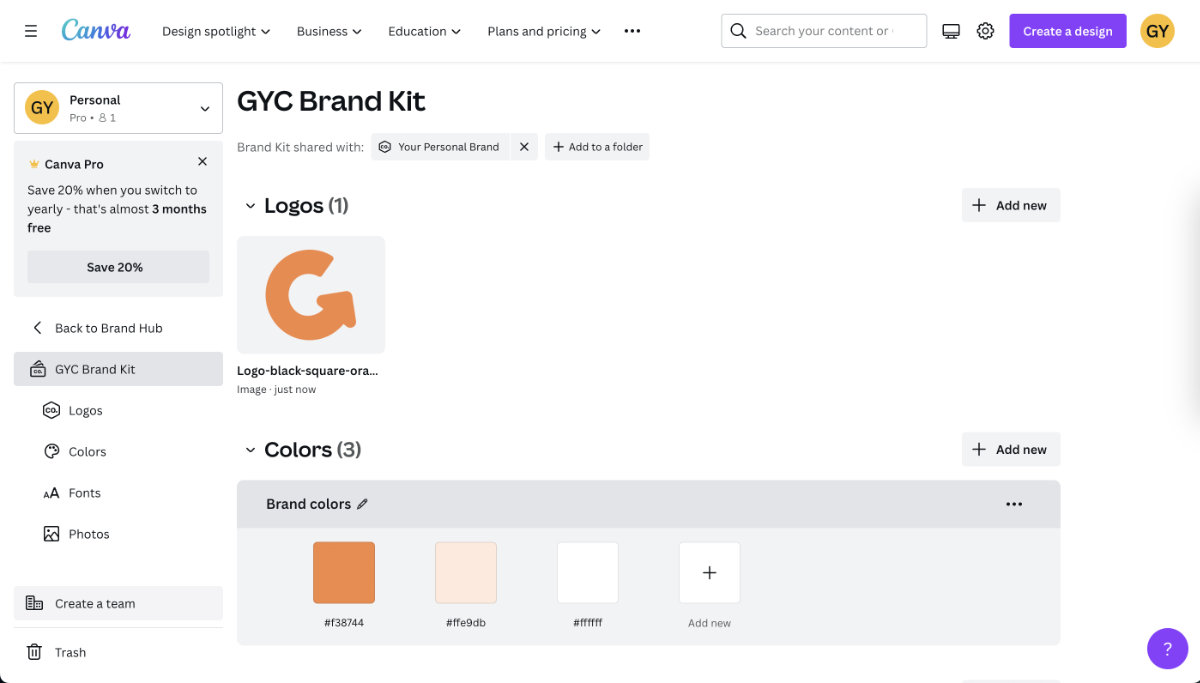Open the more options ellipsis in top navigation

[x=632, y=31]
